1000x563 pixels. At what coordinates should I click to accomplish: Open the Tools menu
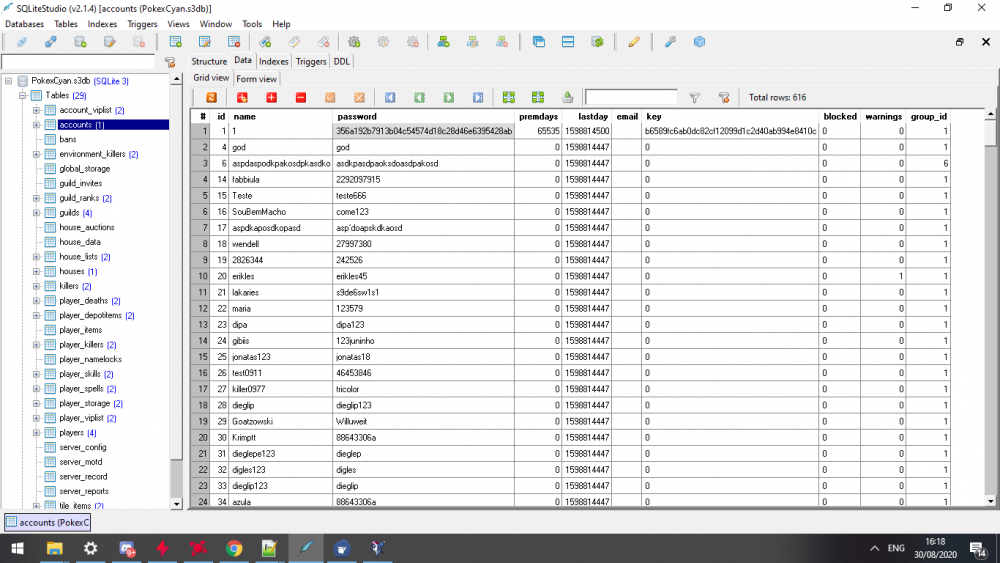pyautogui.click(x=252, y=24)
